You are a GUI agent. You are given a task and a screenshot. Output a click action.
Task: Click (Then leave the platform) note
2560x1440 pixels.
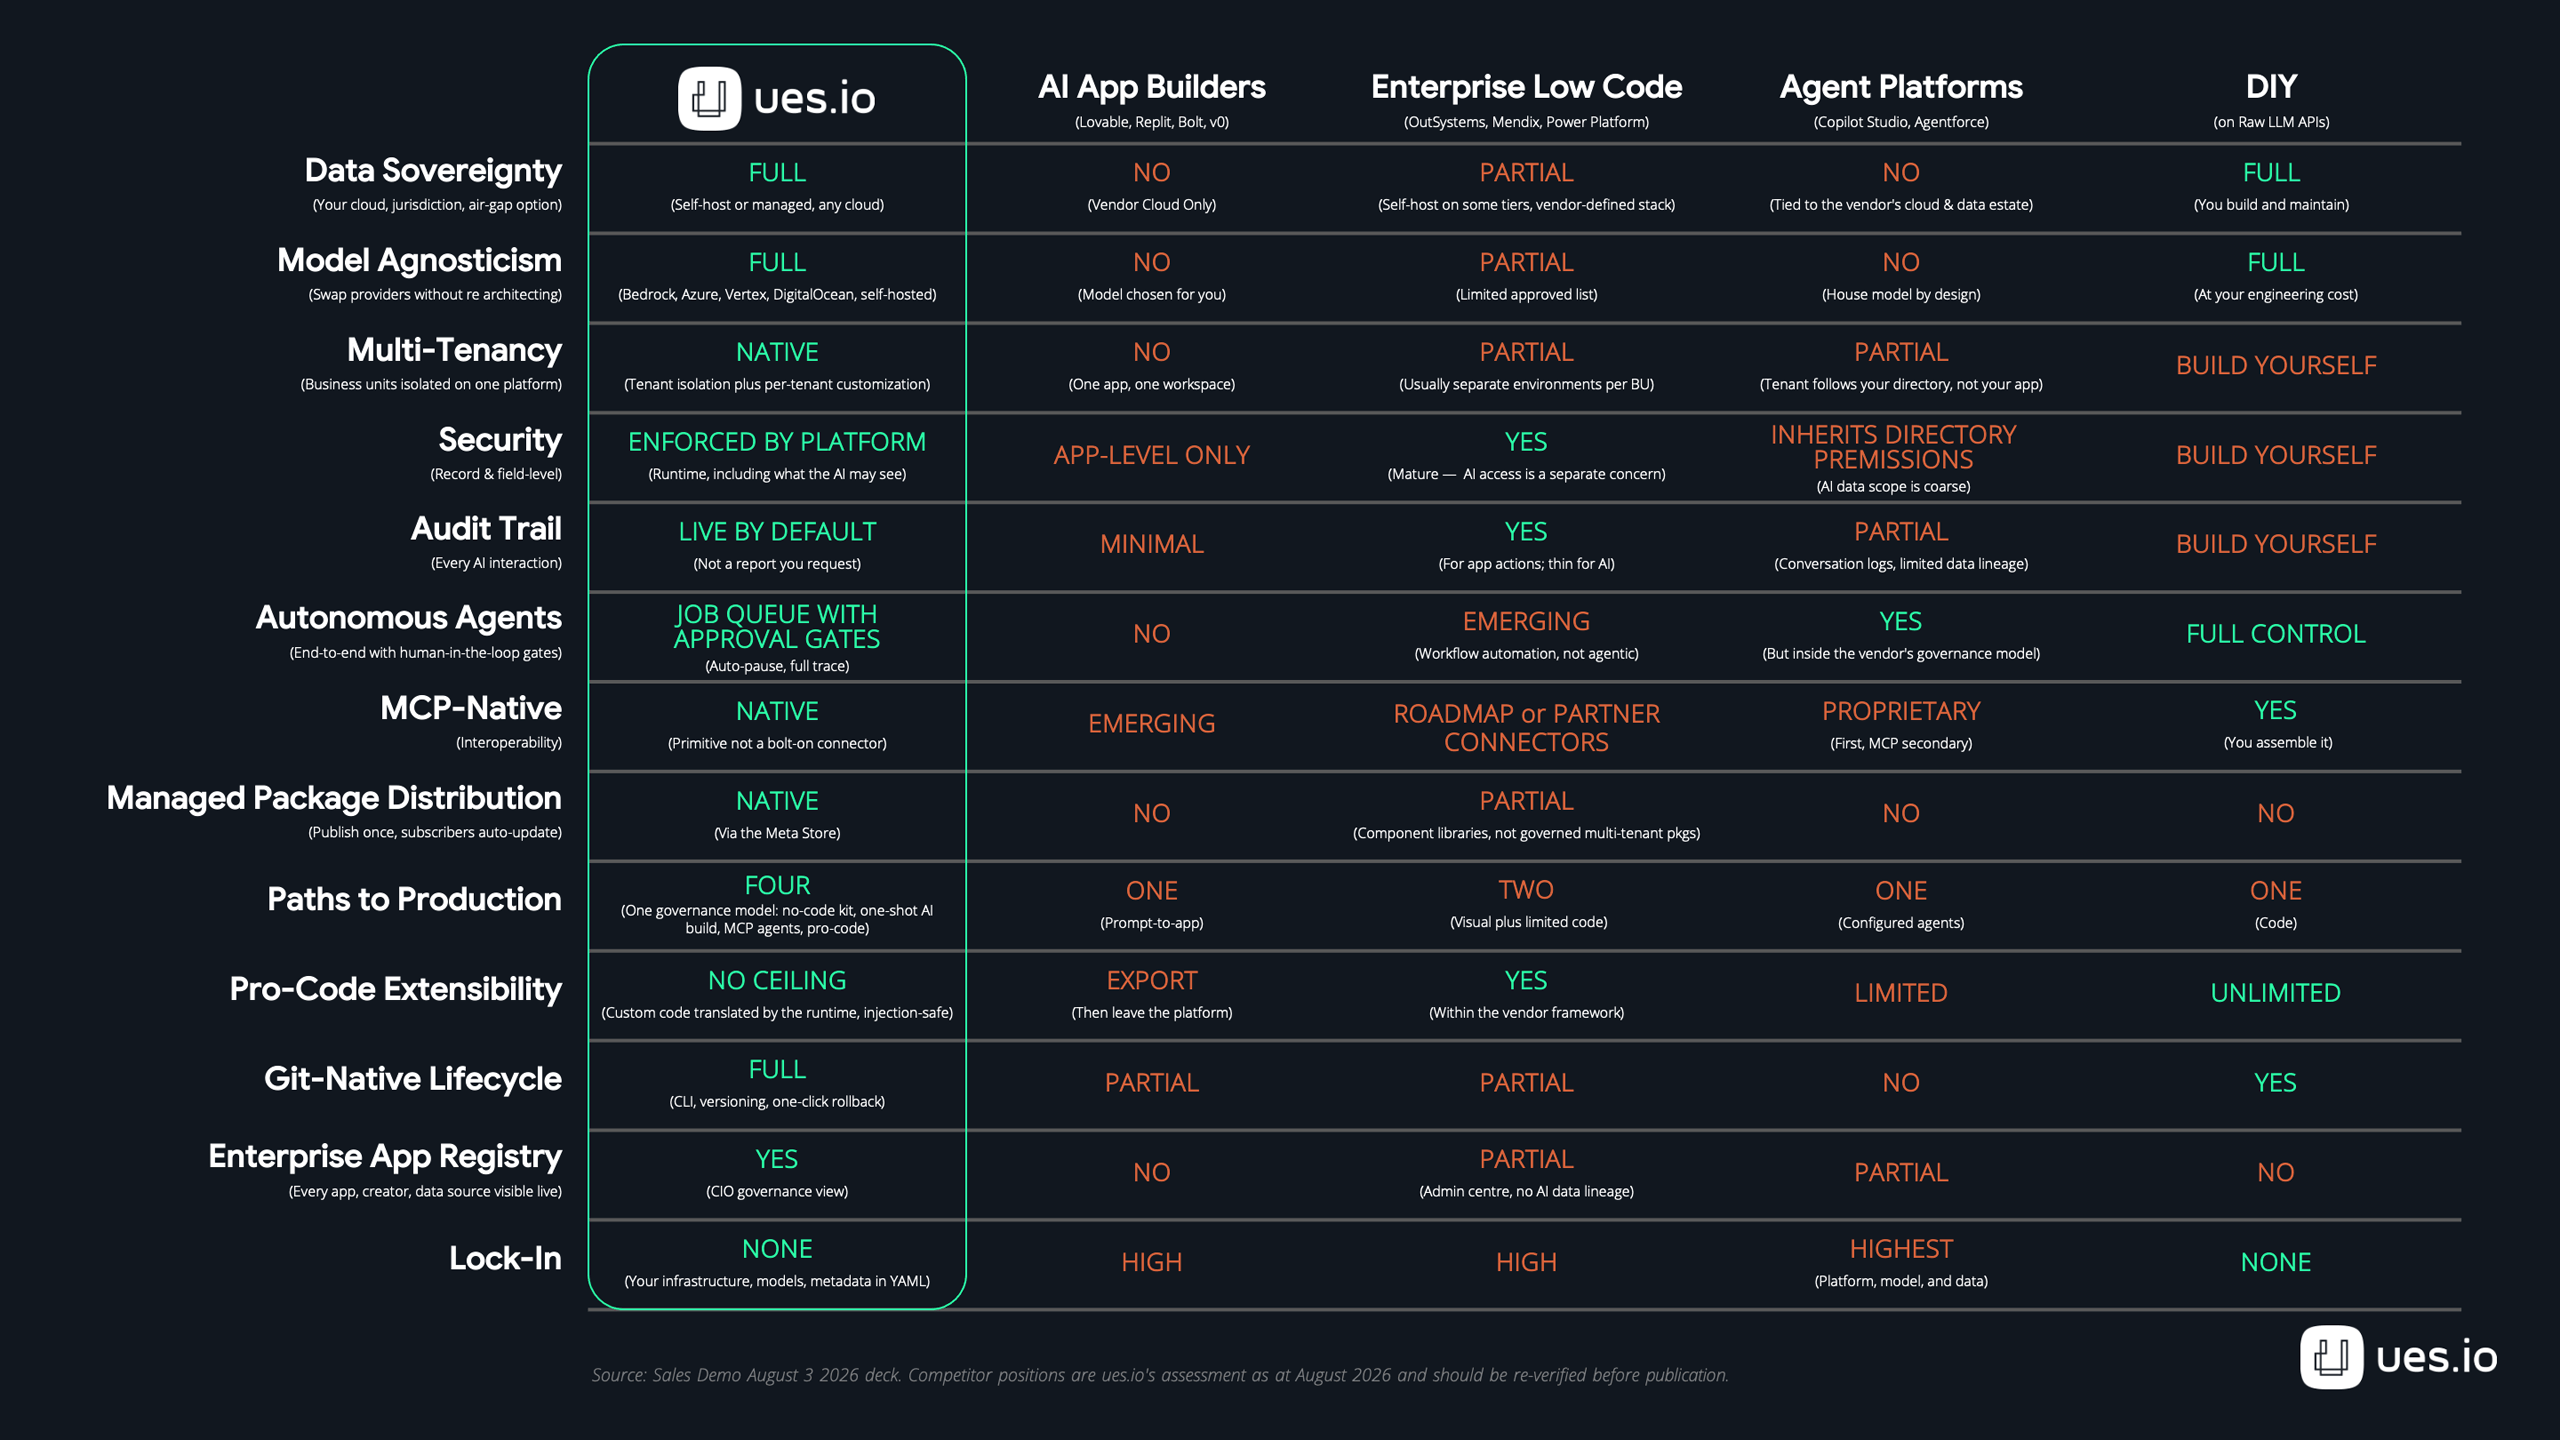[x=1152, y=1013]
